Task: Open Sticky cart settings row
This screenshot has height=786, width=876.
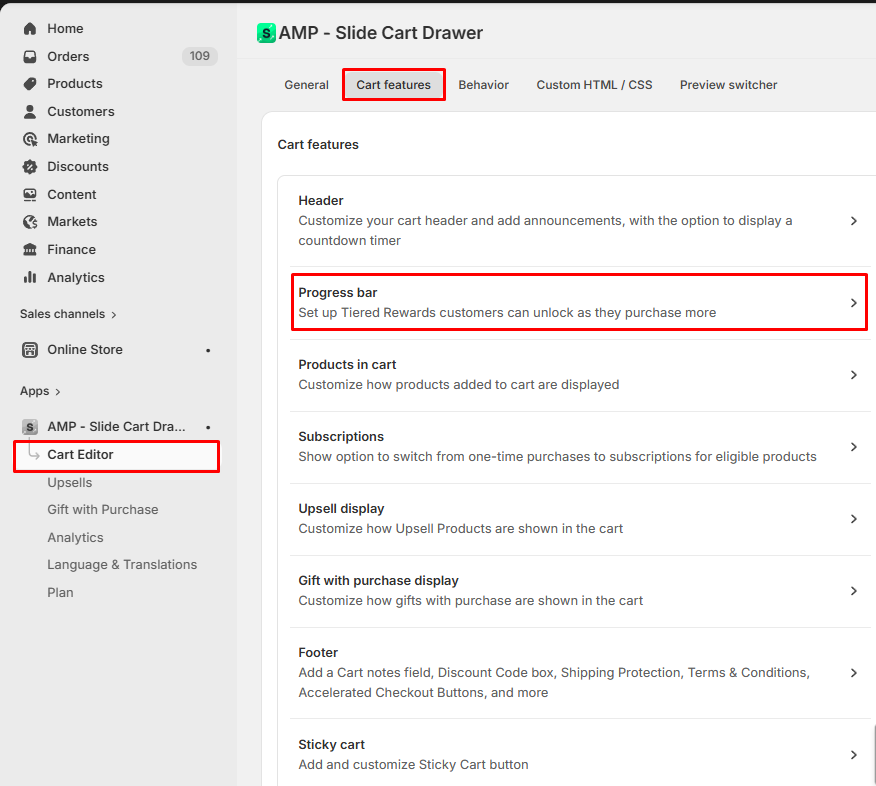Action: click(x=580, y=754)
